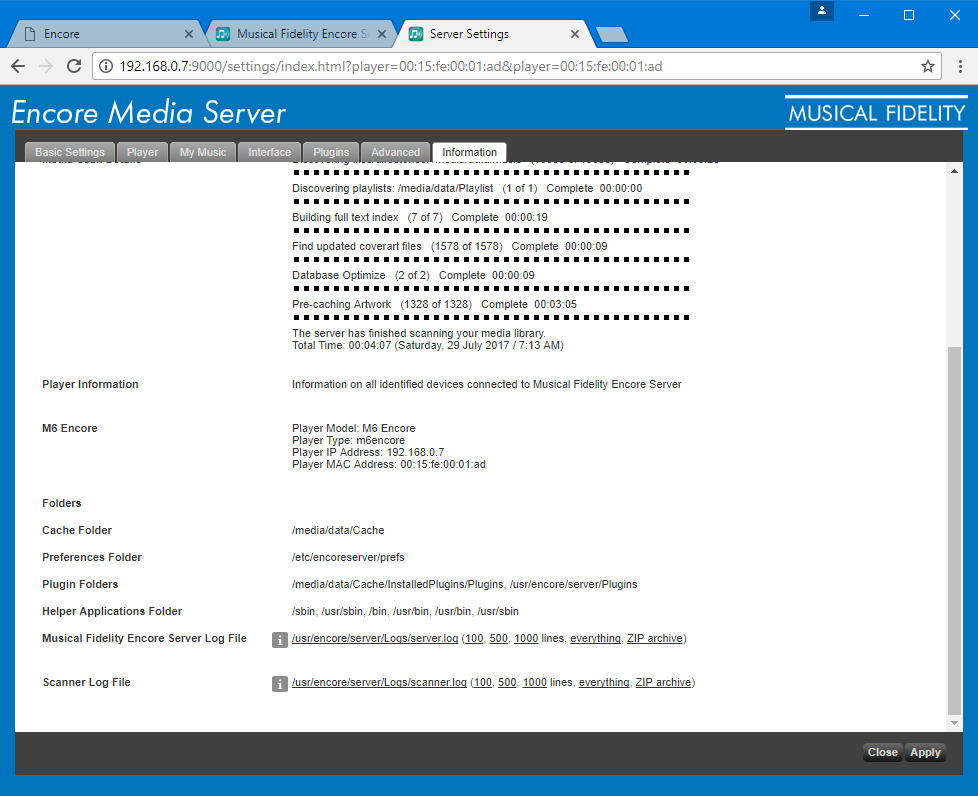The width and height of the screenshot is (978, 796).
Task: Close the Musical Fidelity Encore browser tab
Action: coord(382,34)
